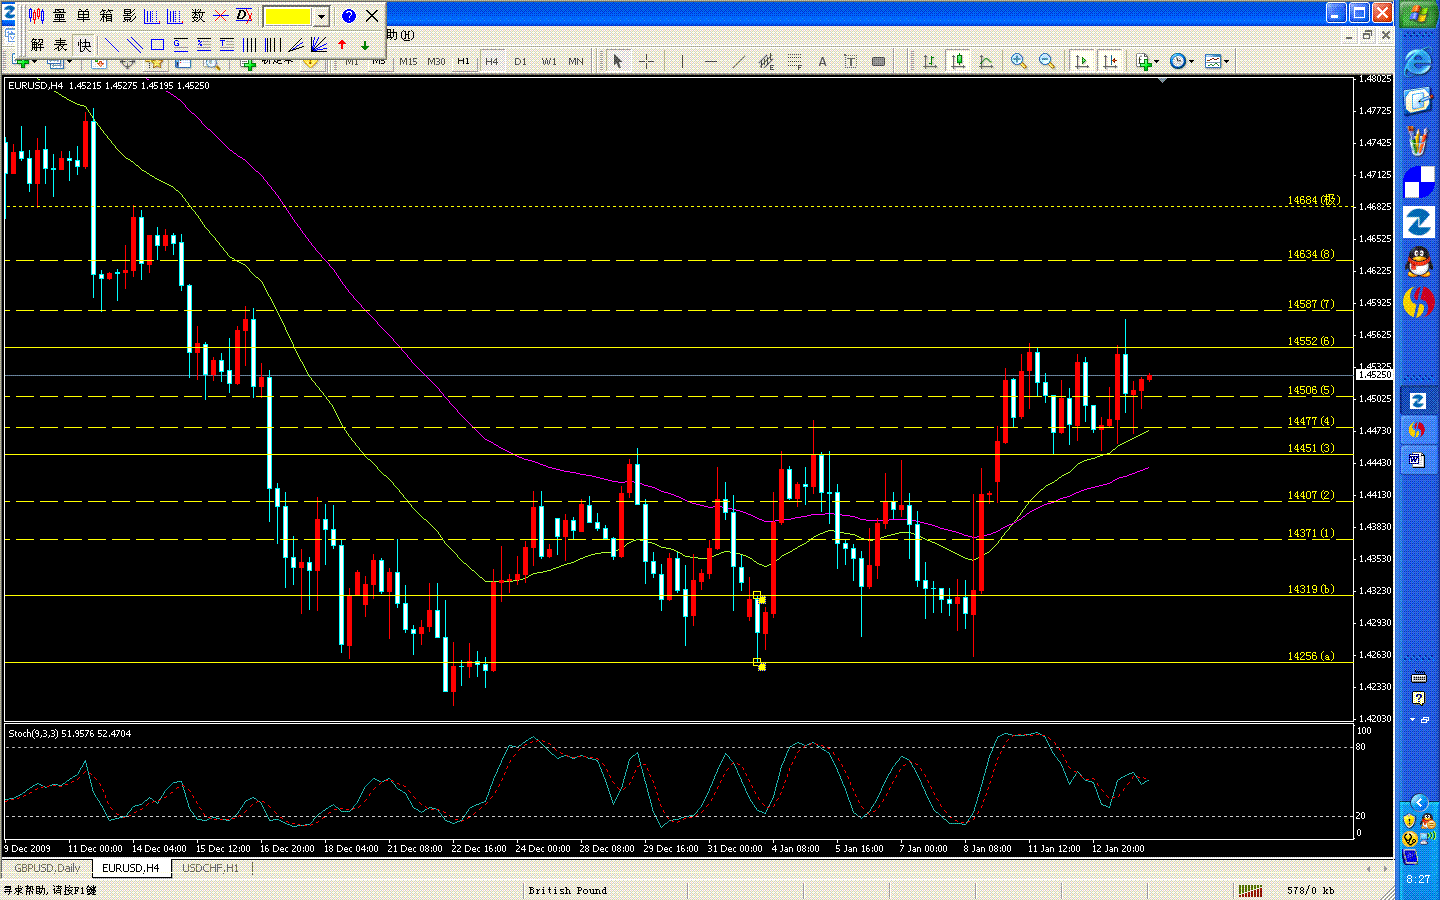Screen dimensions: 1440x900
Task: Toggle chart auto scroll
Action: click(1082, 62)
